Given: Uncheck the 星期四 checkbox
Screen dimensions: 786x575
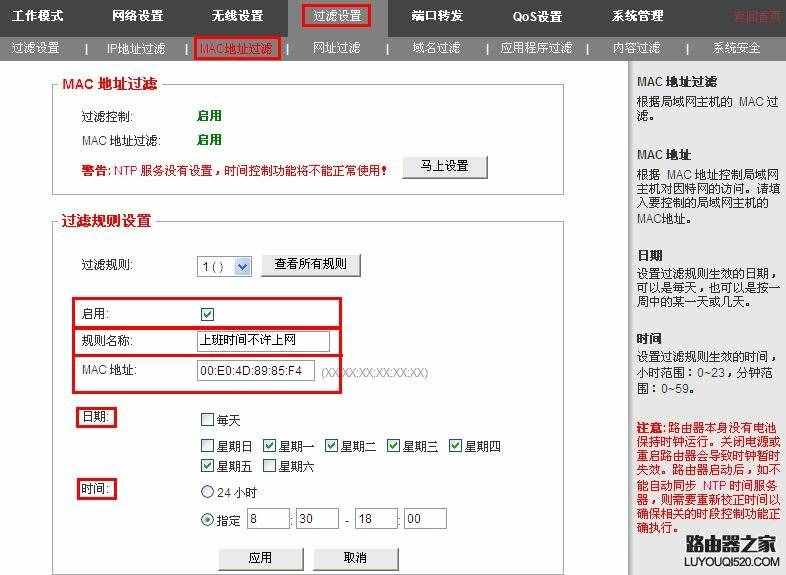Looking at the screenshot, I should pos(455,445).
